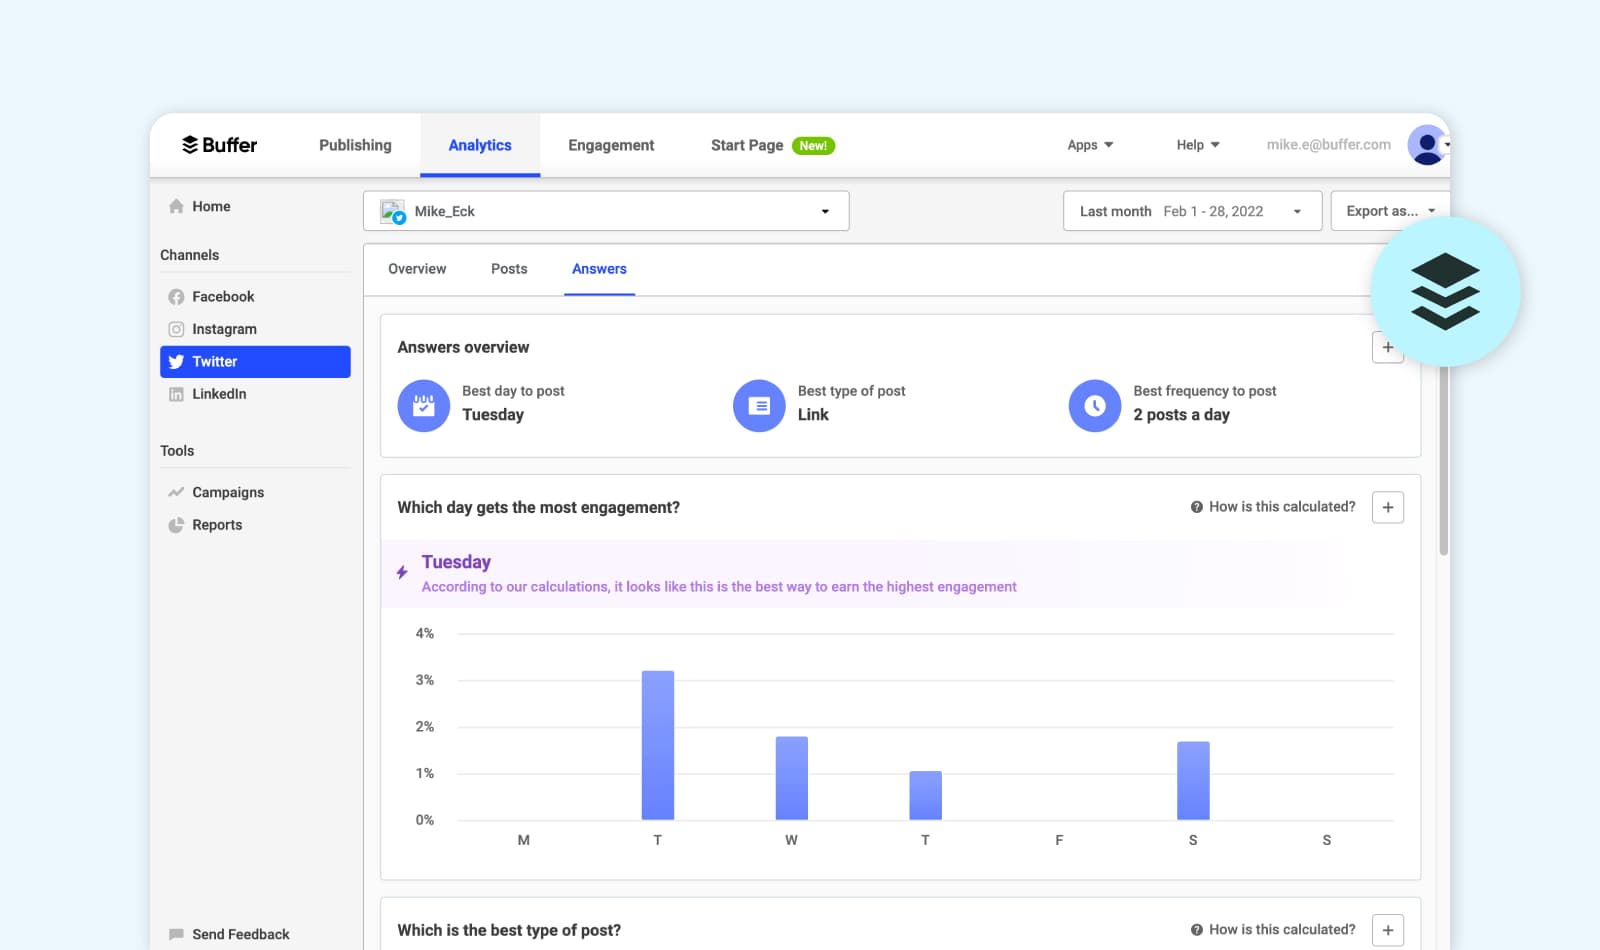Select the Answers subtab
Image resolution: width=1600 pixels, height=950 pixels.
[599, 269]
